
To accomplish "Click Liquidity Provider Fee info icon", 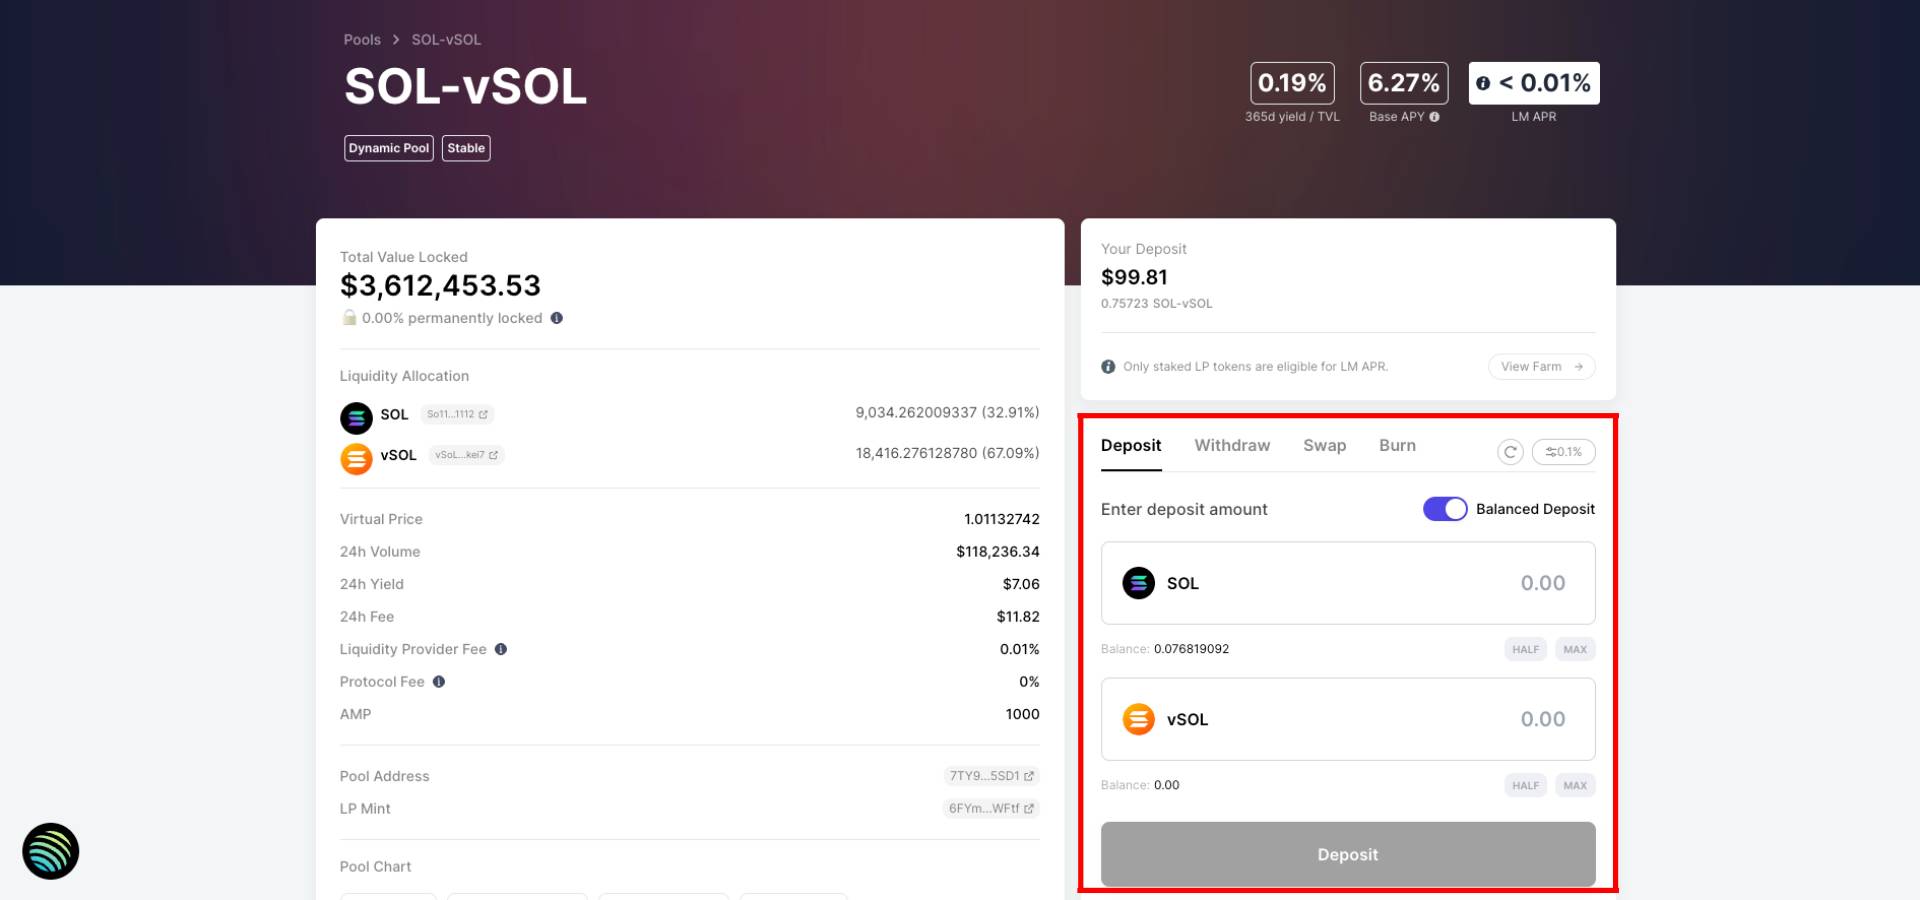I will click(x=501, y=649).
